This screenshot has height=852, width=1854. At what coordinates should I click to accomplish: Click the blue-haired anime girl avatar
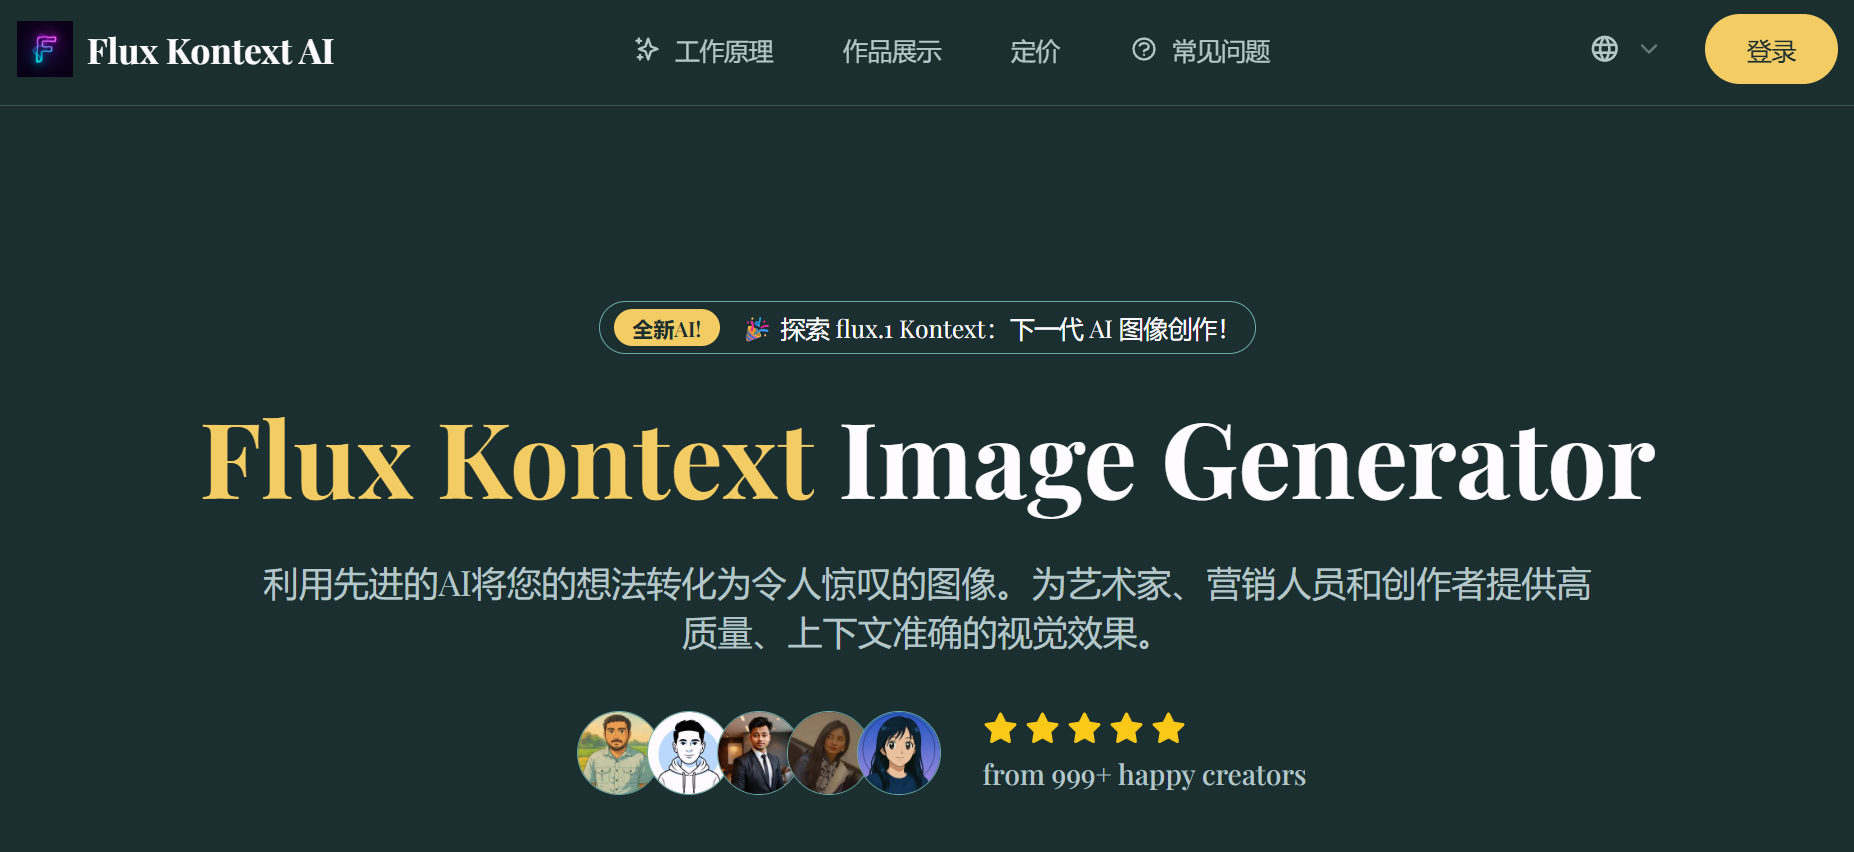point(899,753)
